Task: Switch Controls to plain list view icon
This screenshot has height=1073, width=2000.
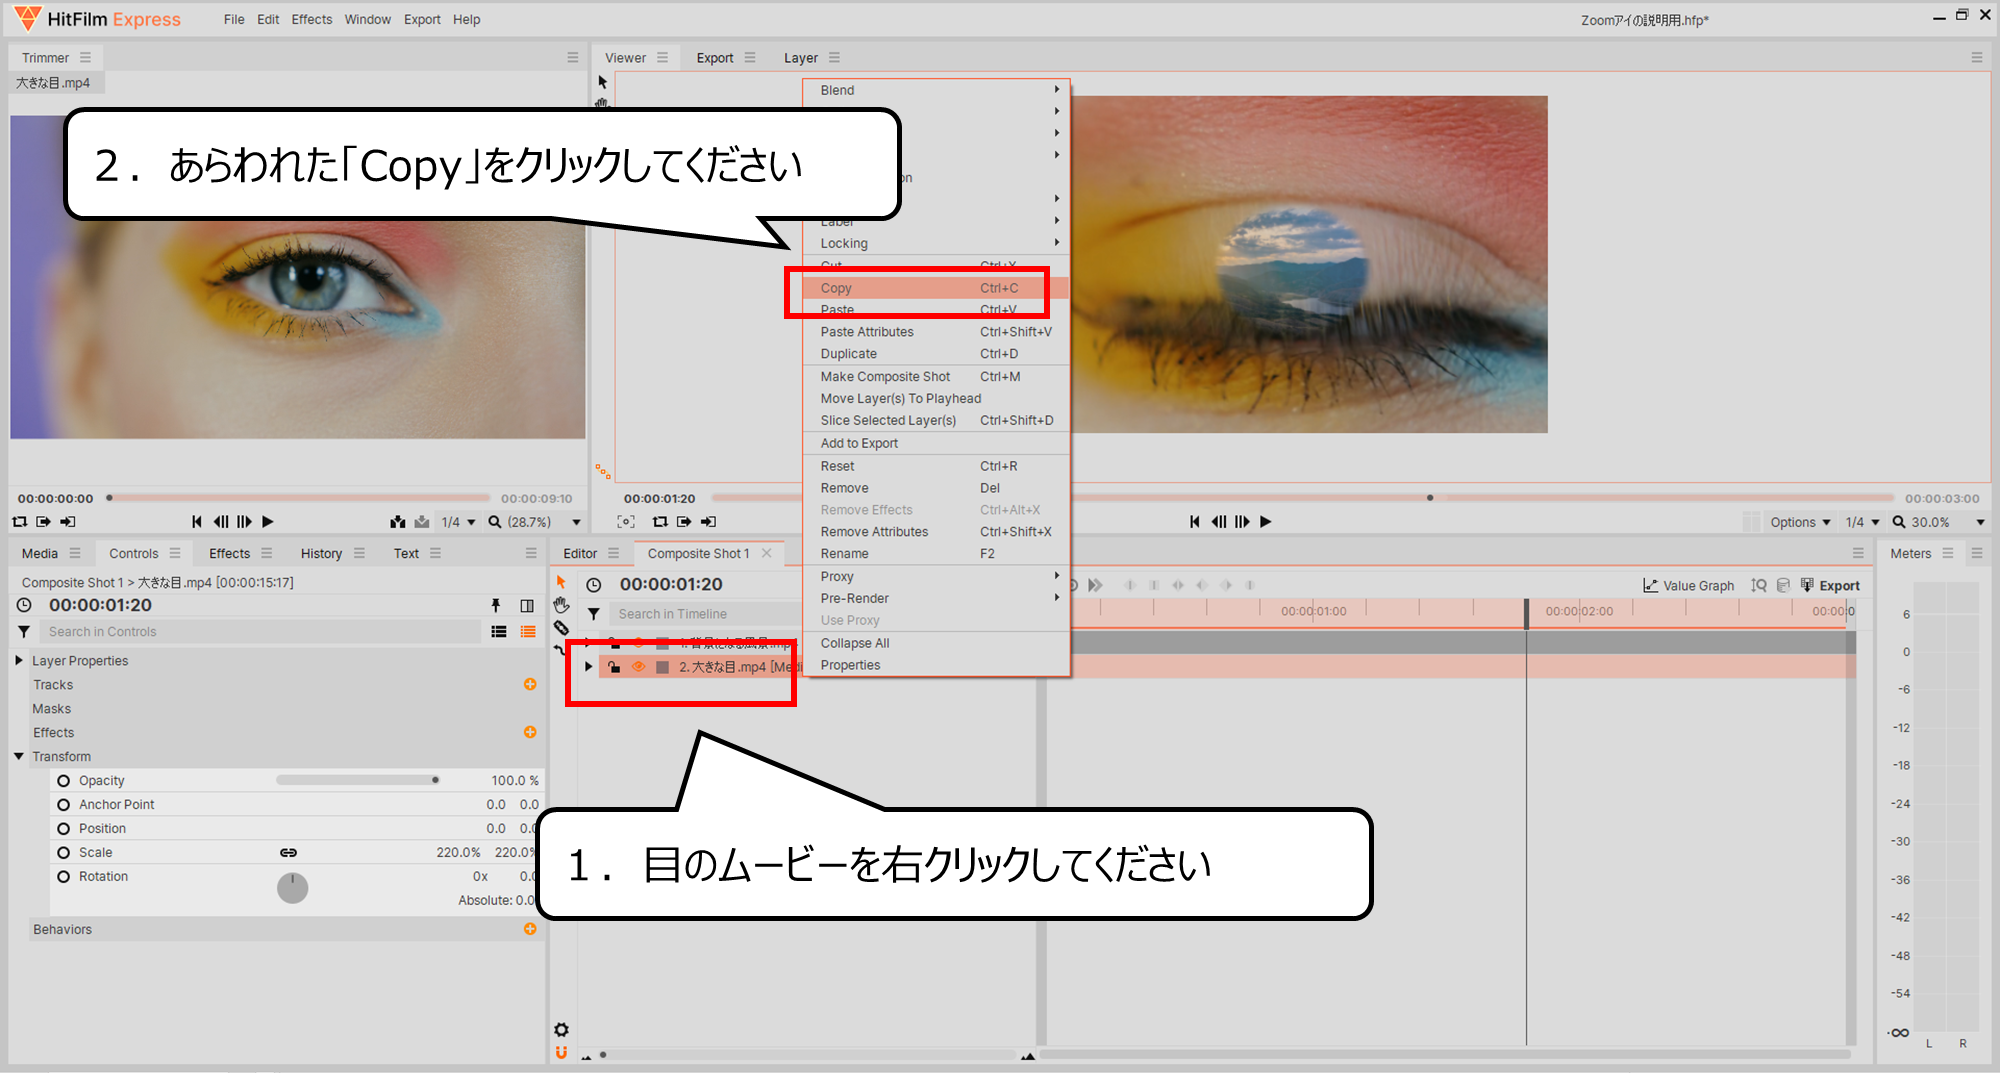Action: click(x=499, y=632)
